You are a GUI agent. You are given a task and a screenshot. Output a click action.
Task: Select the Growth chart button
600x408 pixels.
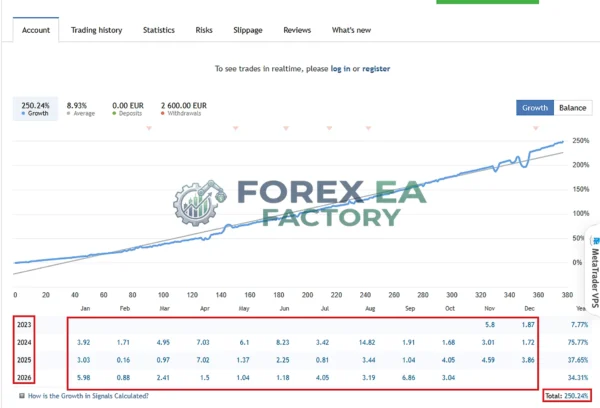coord(535,108)
